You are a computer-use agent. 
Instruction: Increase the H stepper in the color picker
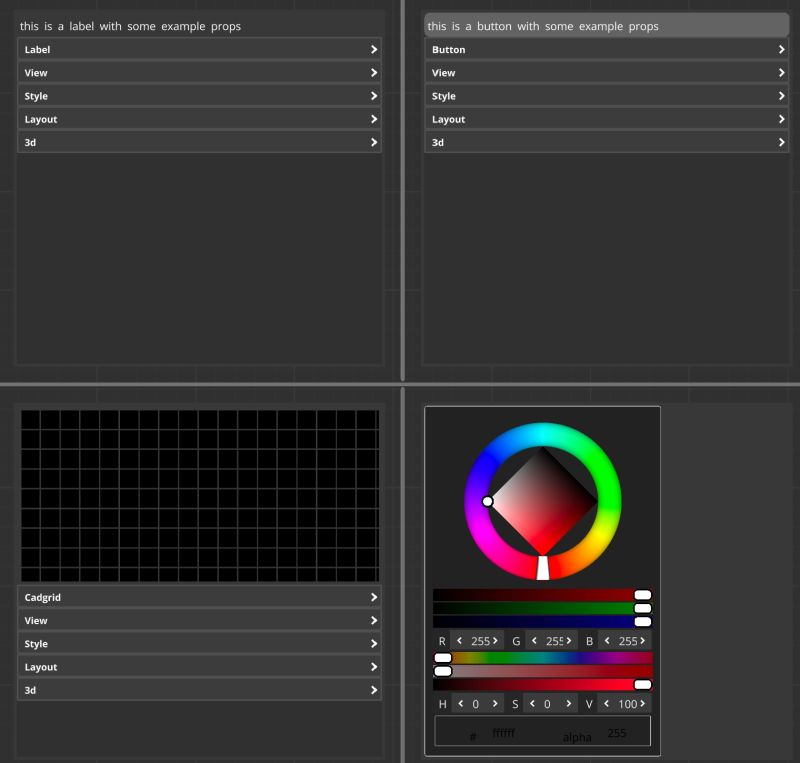point(495,704)
